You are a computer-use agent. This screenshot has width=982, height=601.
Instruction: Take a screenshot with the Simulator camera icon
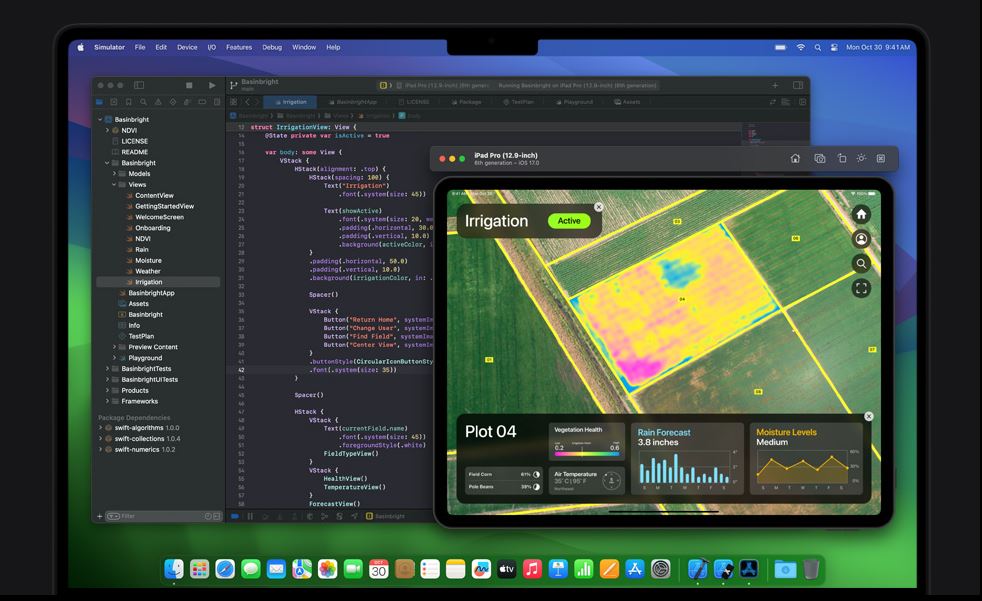click(819, 158)
